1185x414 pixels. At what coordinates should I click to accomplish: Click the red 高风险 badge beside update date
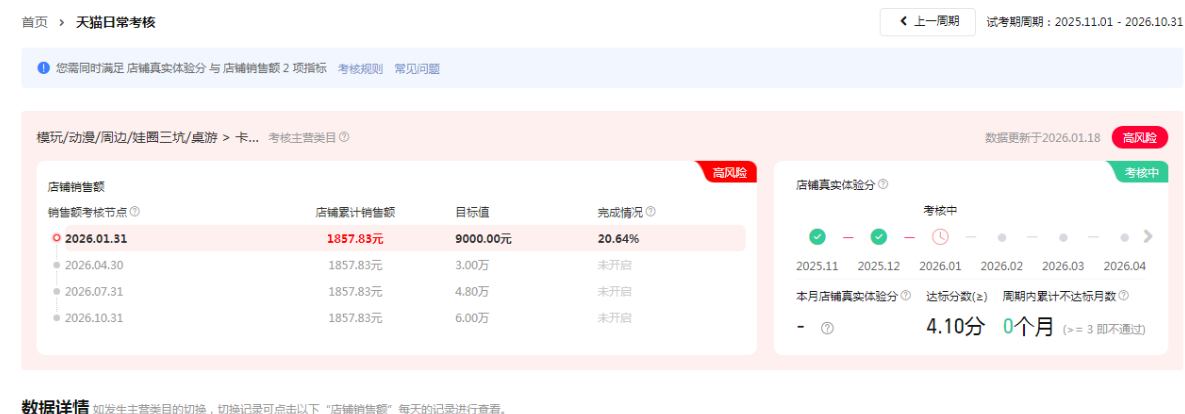(1140, 137)
